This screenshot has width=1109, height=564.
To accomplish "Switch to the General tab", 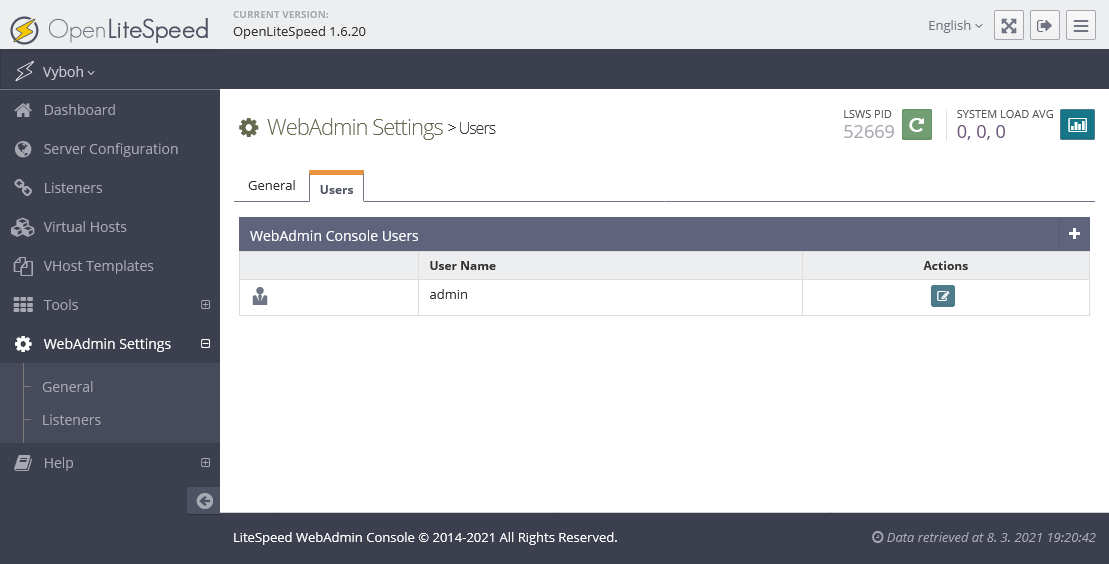I will tap(272, 185).
